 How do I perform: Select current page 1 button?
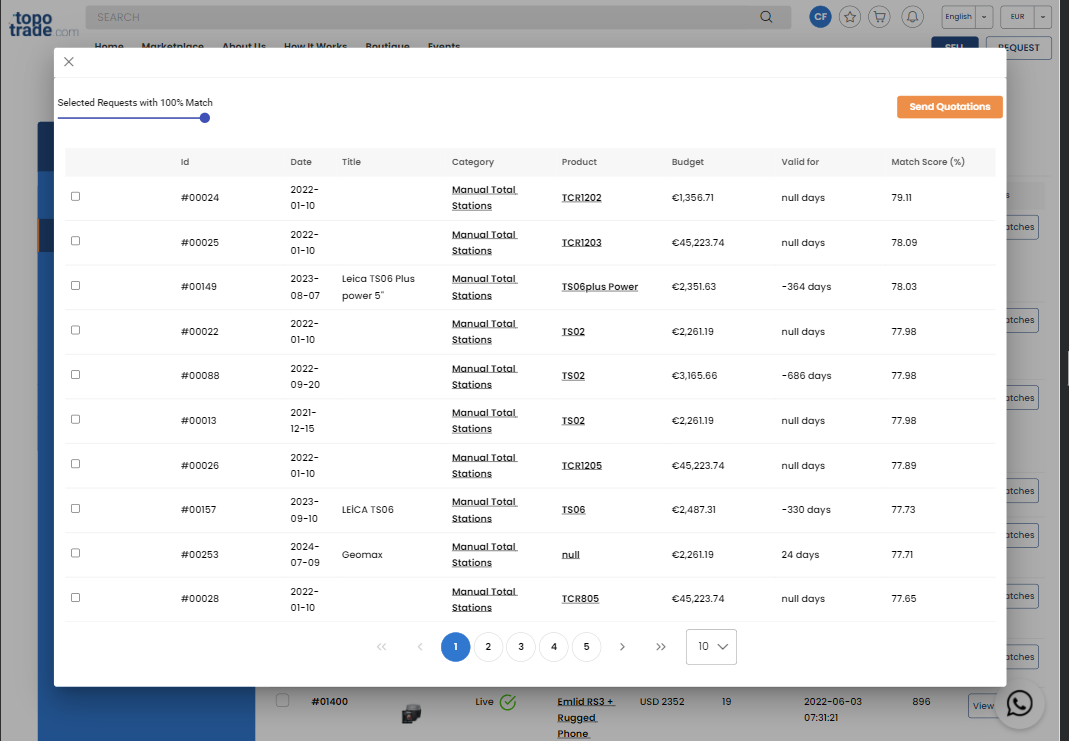pyautogui.click(x=455, y=647)
